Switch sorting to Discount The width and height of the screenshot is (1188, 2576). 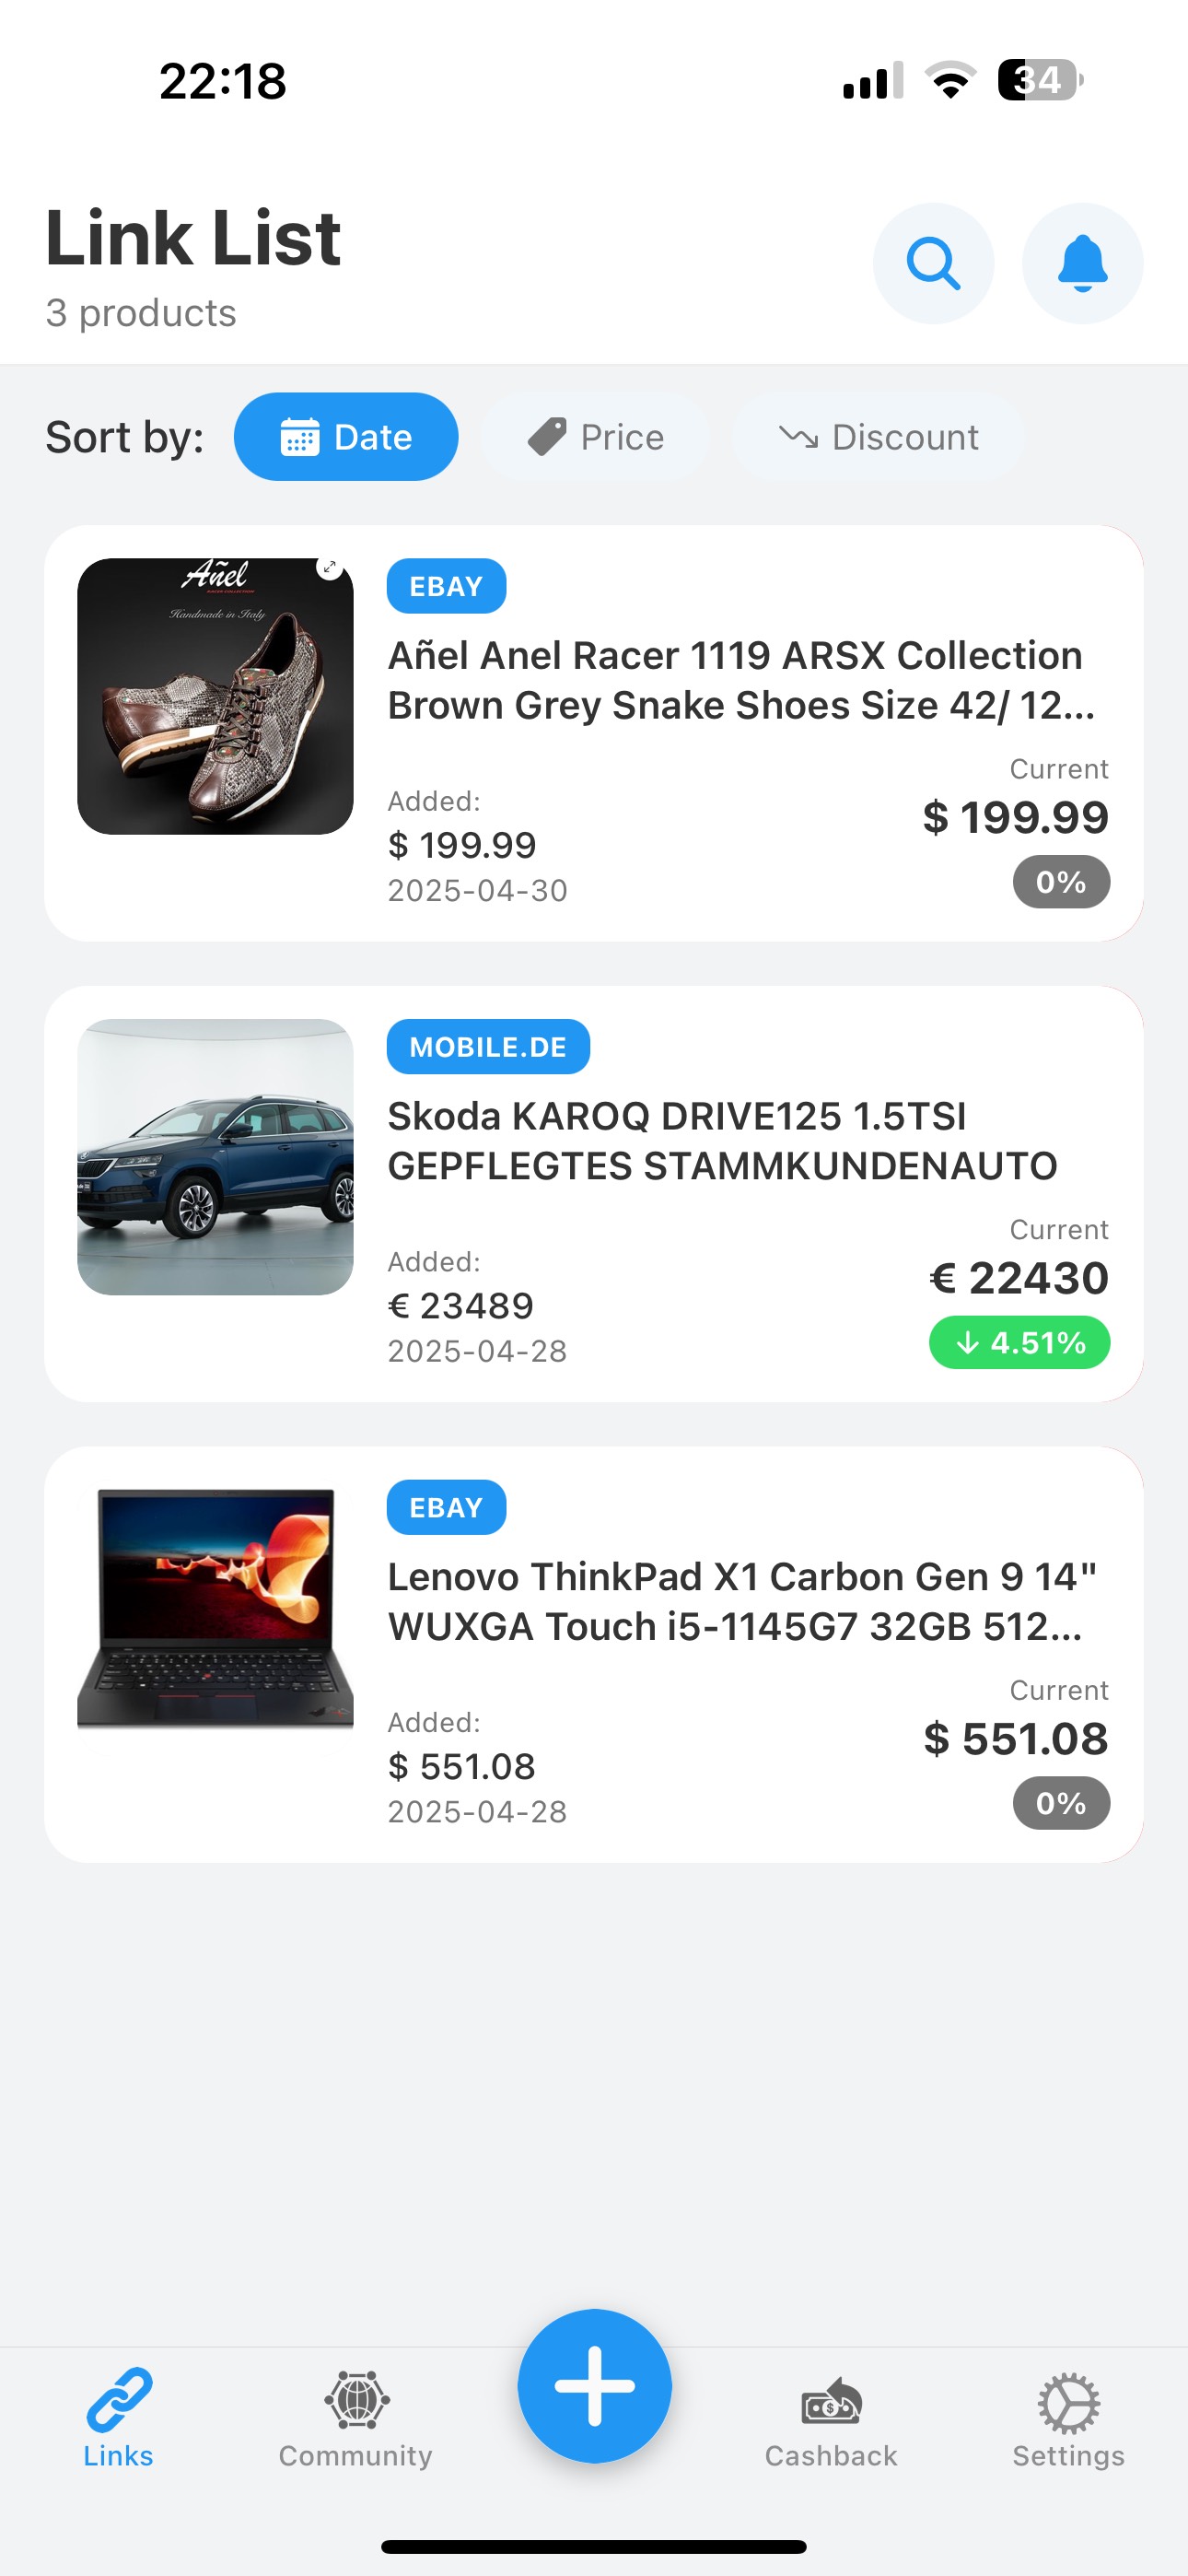click(x=878, y=436)
